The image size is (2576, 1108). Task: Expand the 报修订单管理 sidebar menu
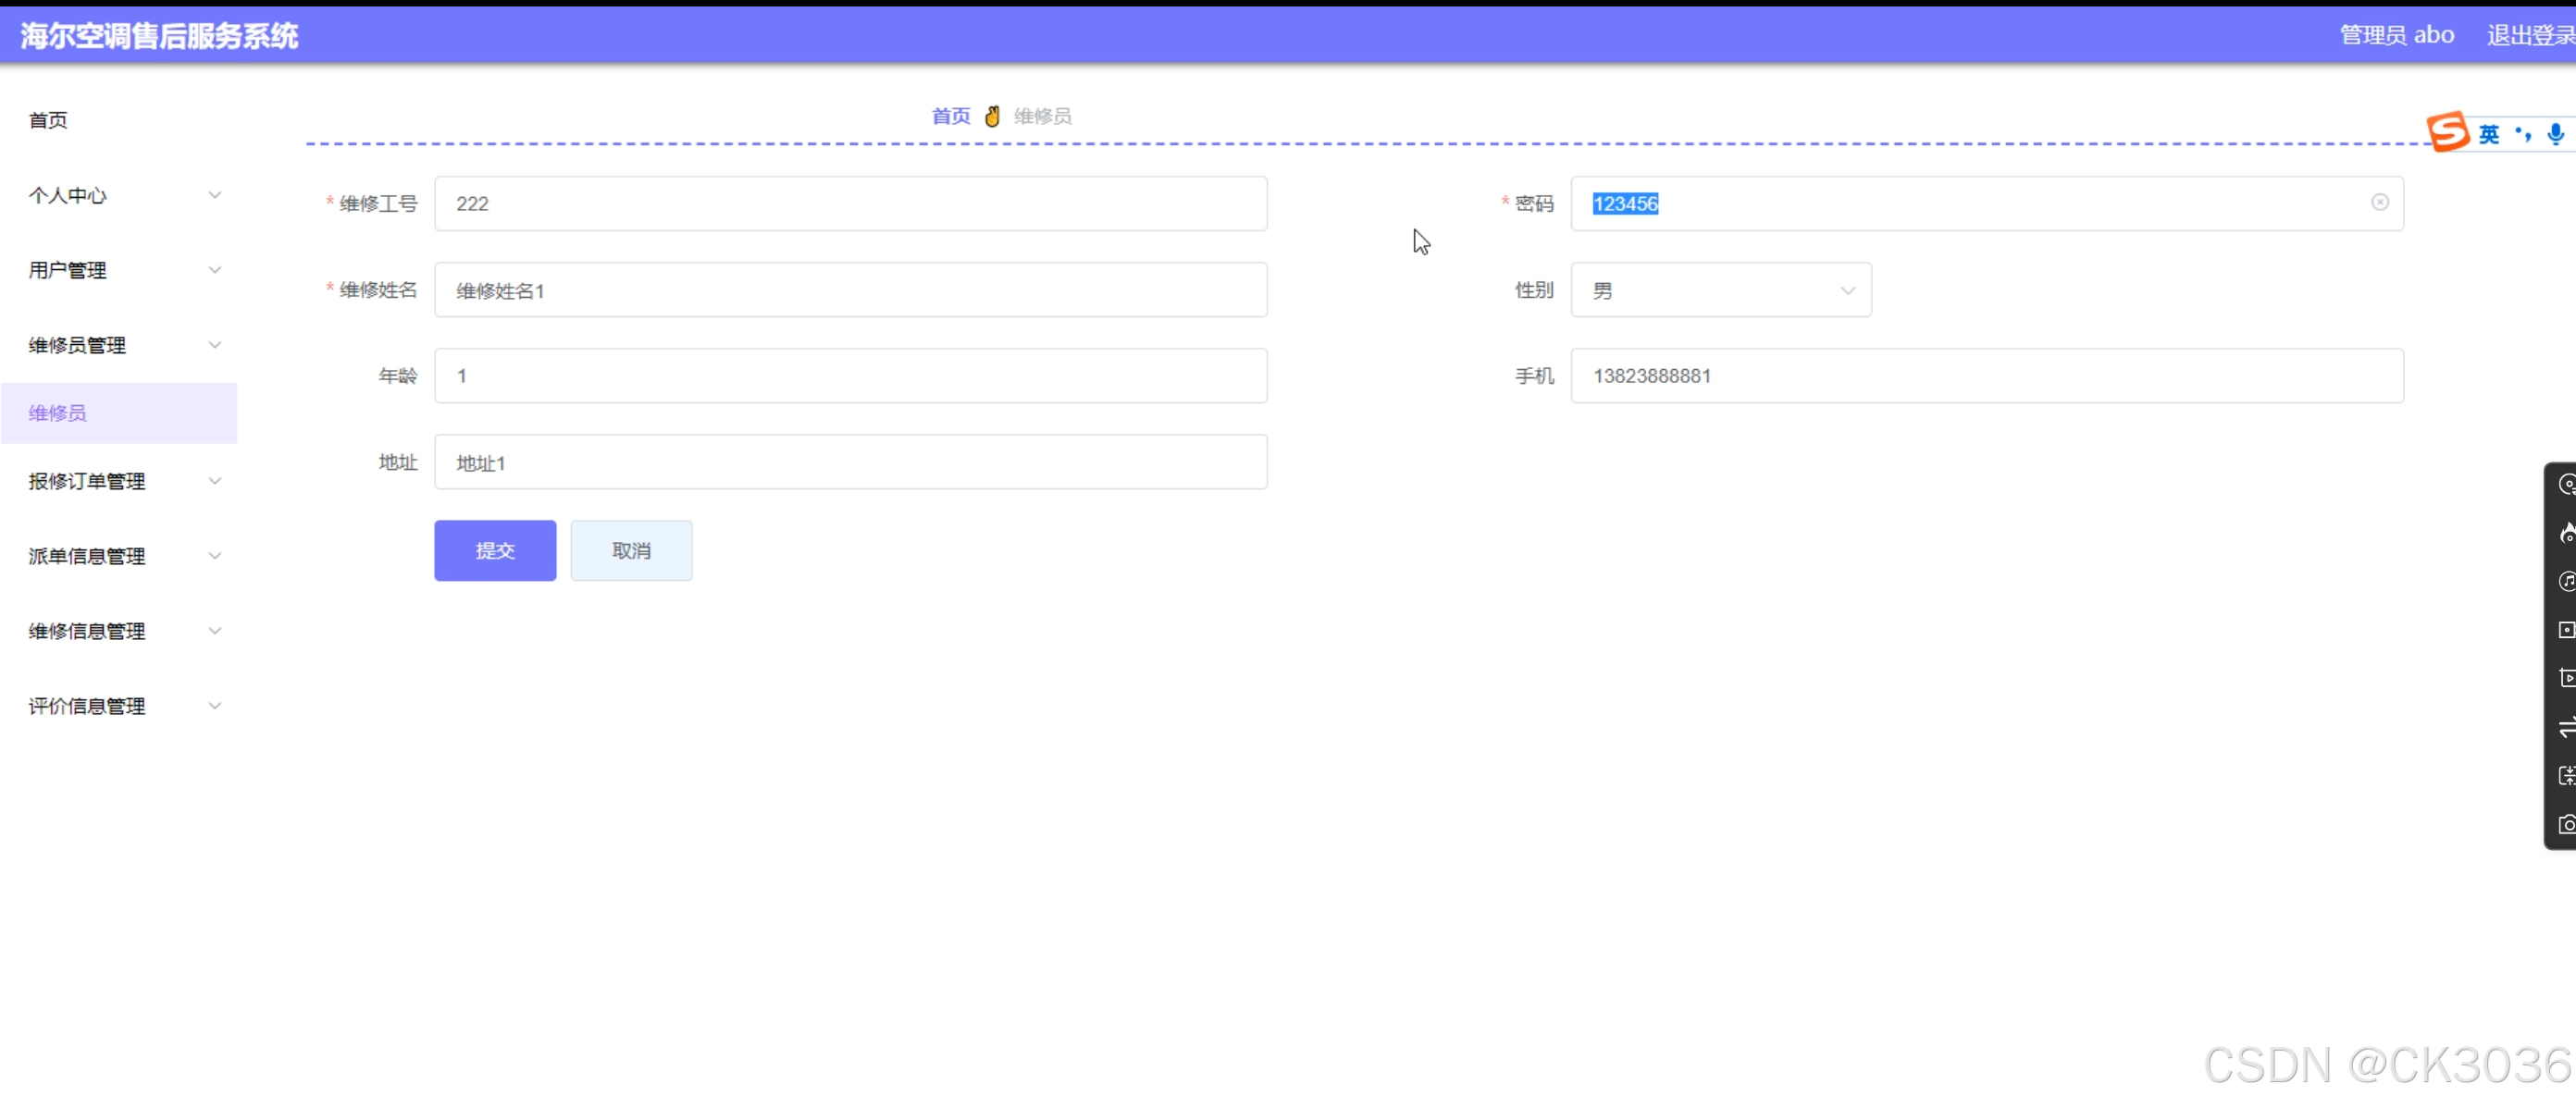(120, 481)
